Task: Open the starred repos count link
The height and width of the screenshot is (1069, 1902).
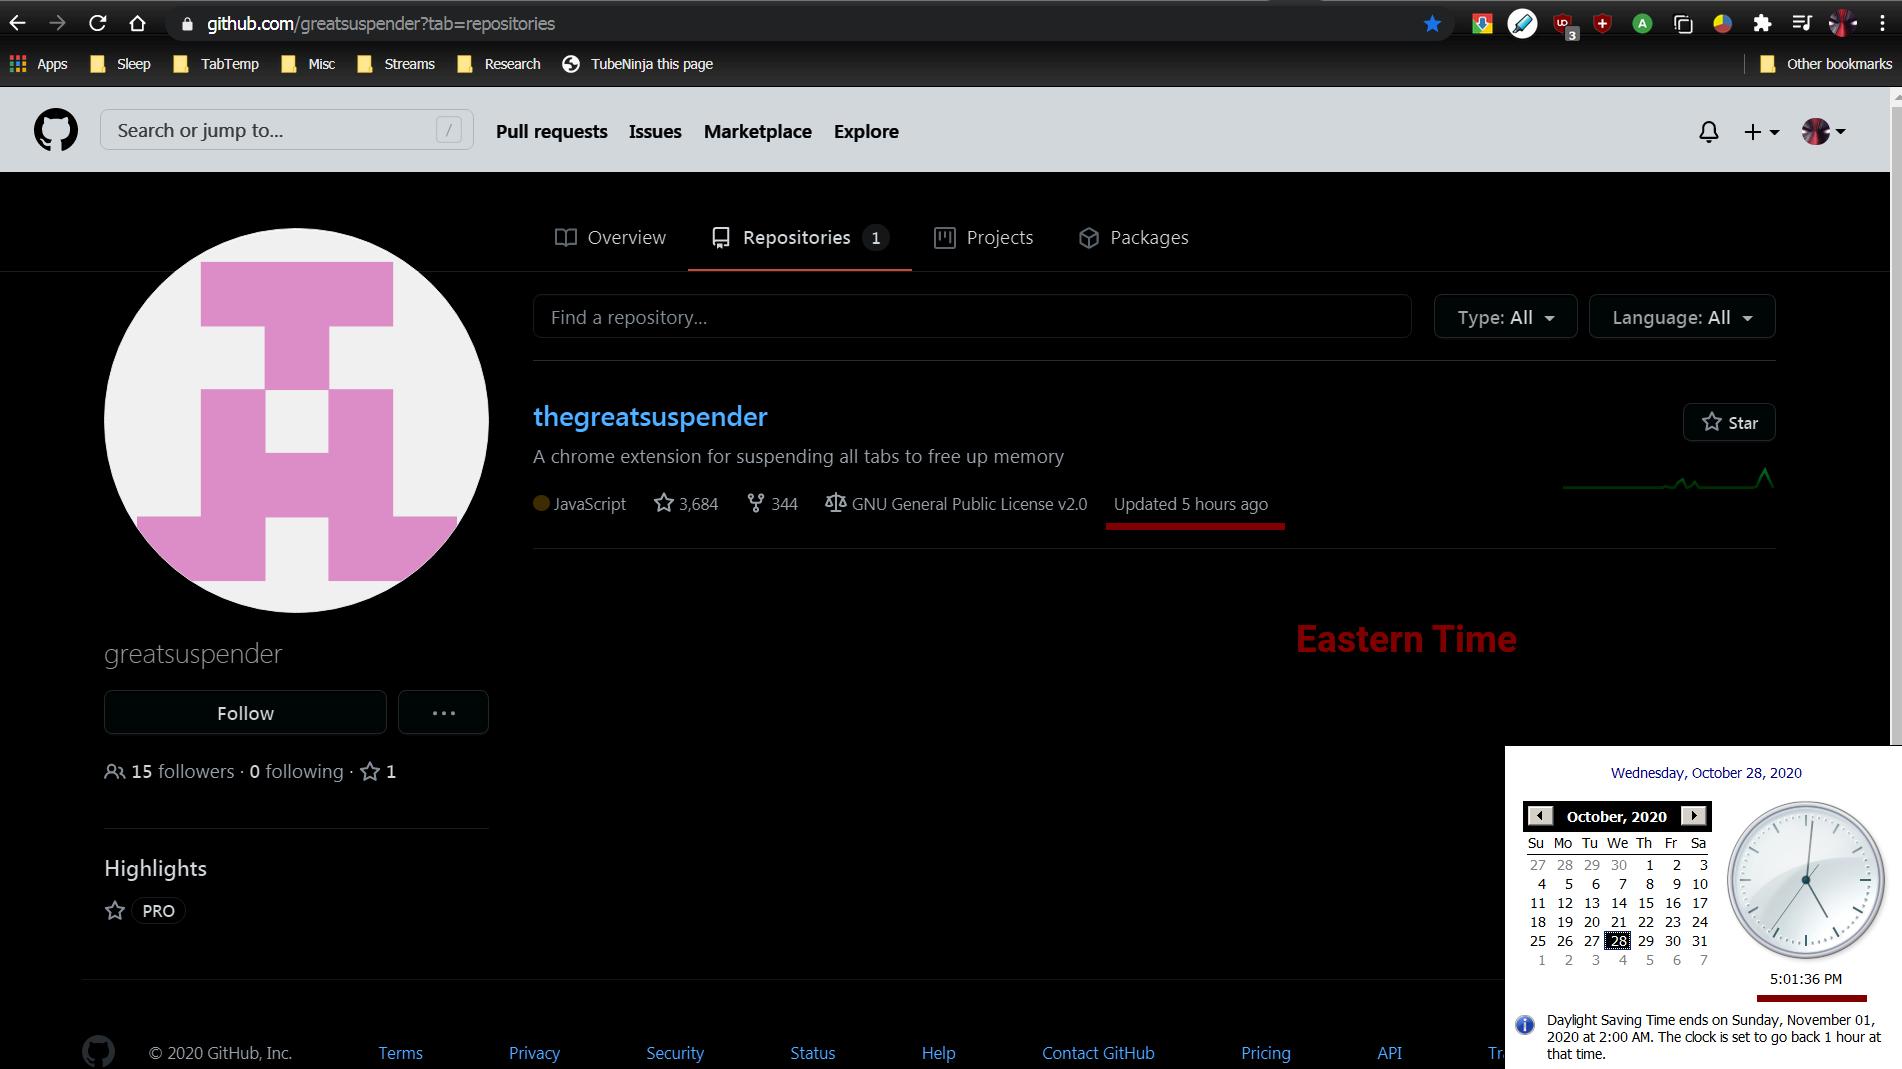Action: coord(378,771)
